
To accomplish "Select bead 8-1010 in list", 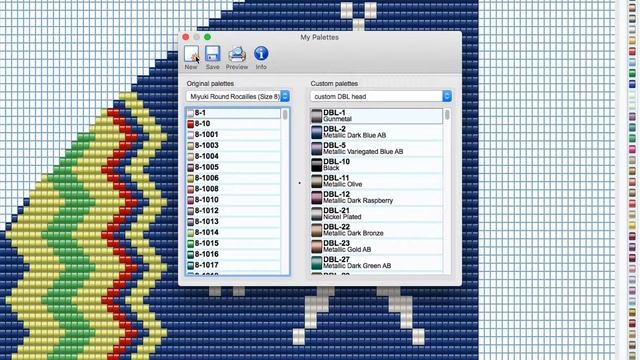I will point(233,200).
